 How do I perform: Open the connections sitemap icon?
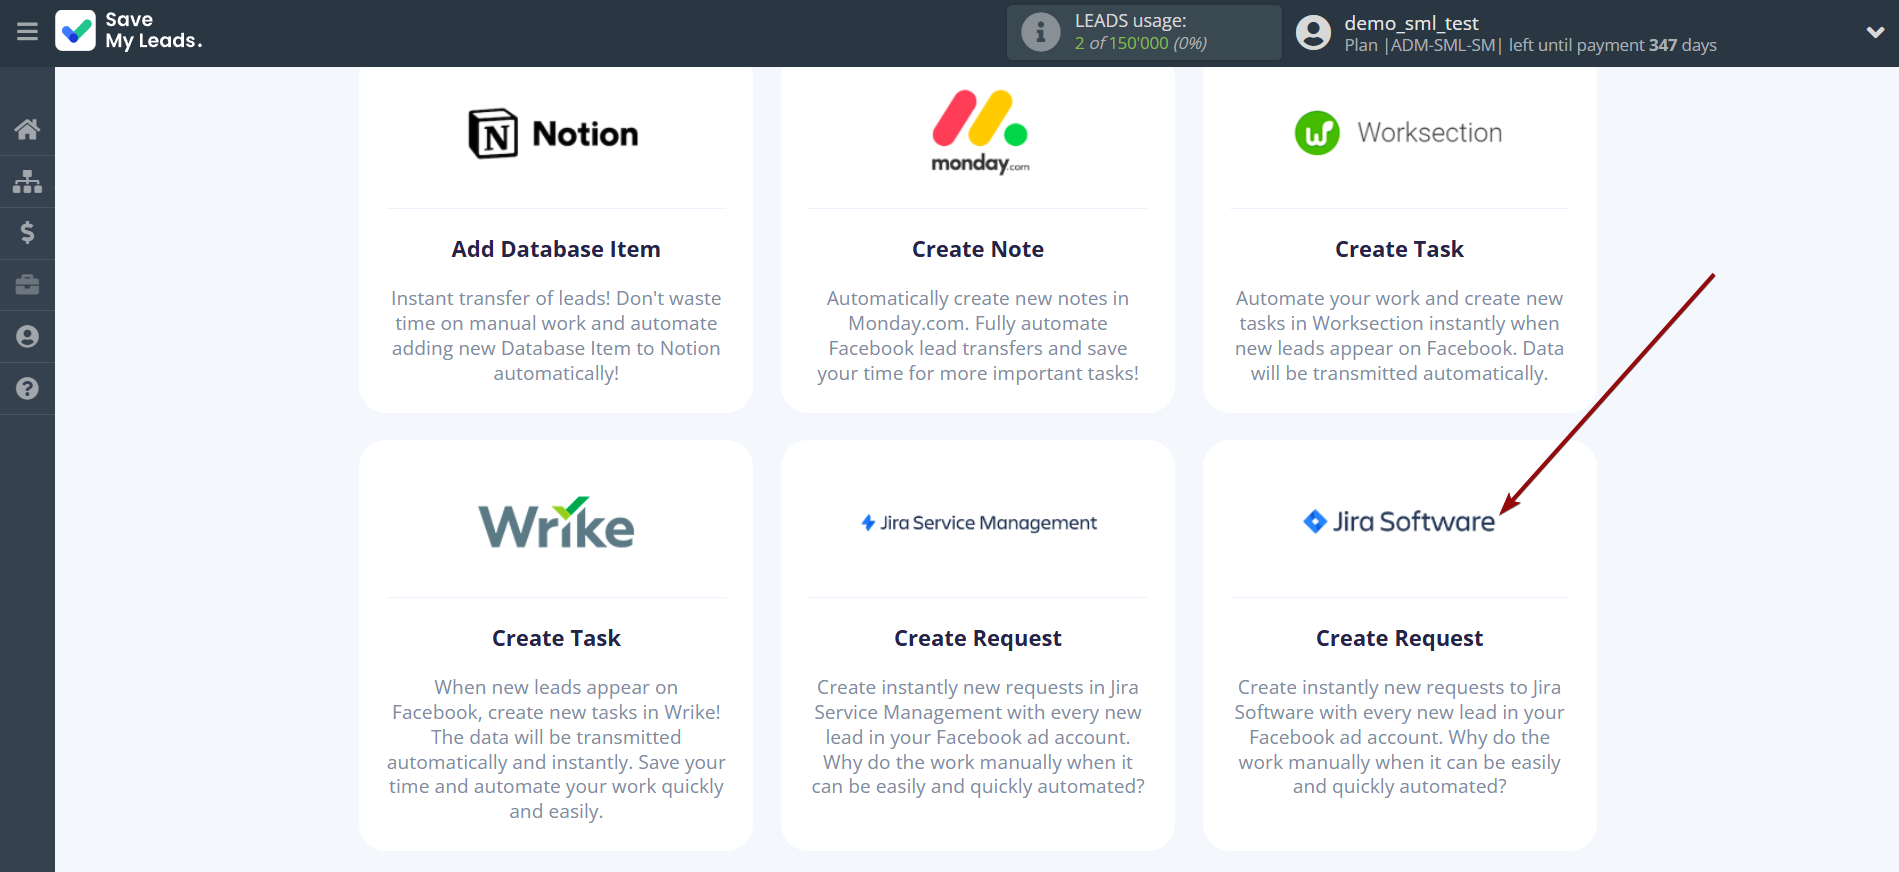(27, 181)
